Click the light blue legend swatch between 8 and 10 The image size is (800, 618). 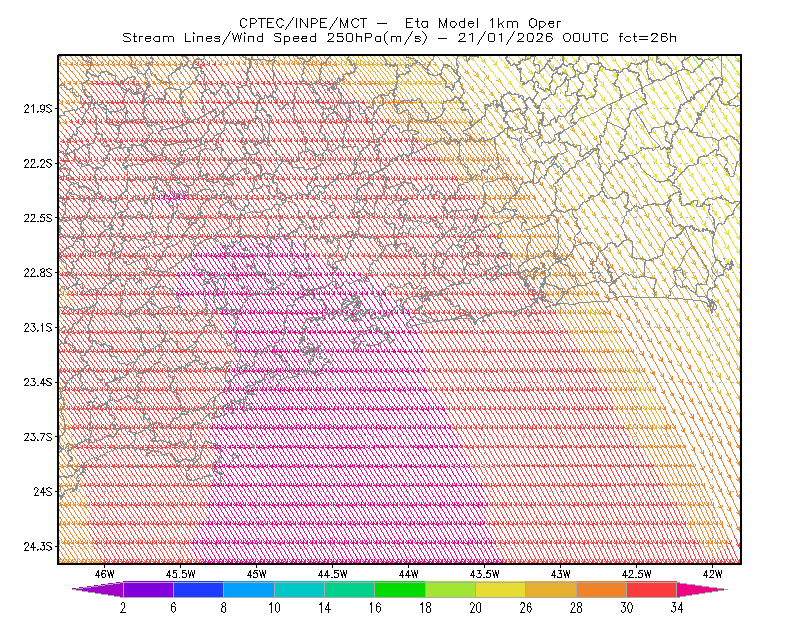[249, 589]
